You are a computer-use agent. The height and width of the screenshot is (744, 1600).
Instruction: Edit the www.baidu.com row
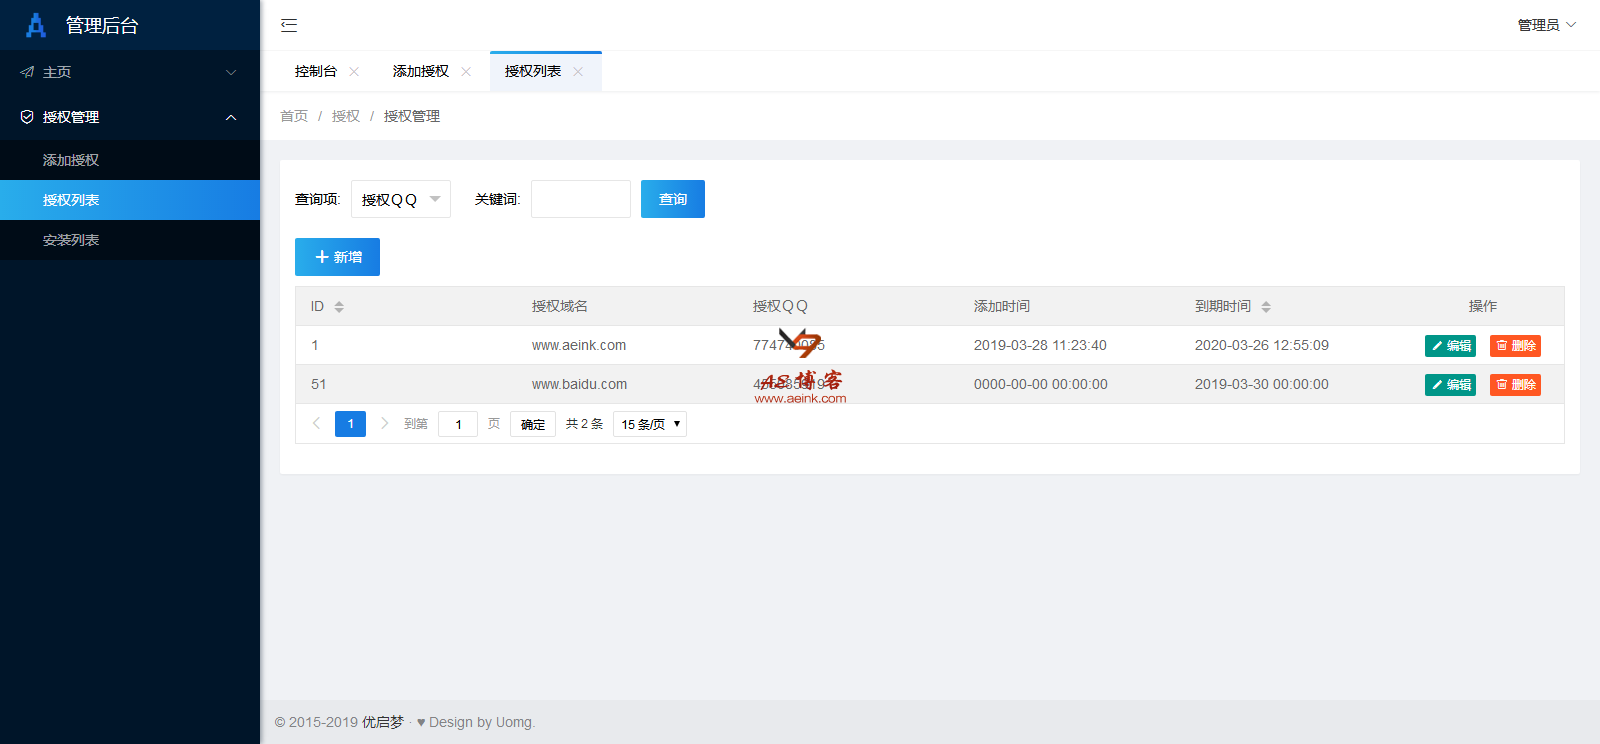pyautogui.click(x=1450, y=385)
